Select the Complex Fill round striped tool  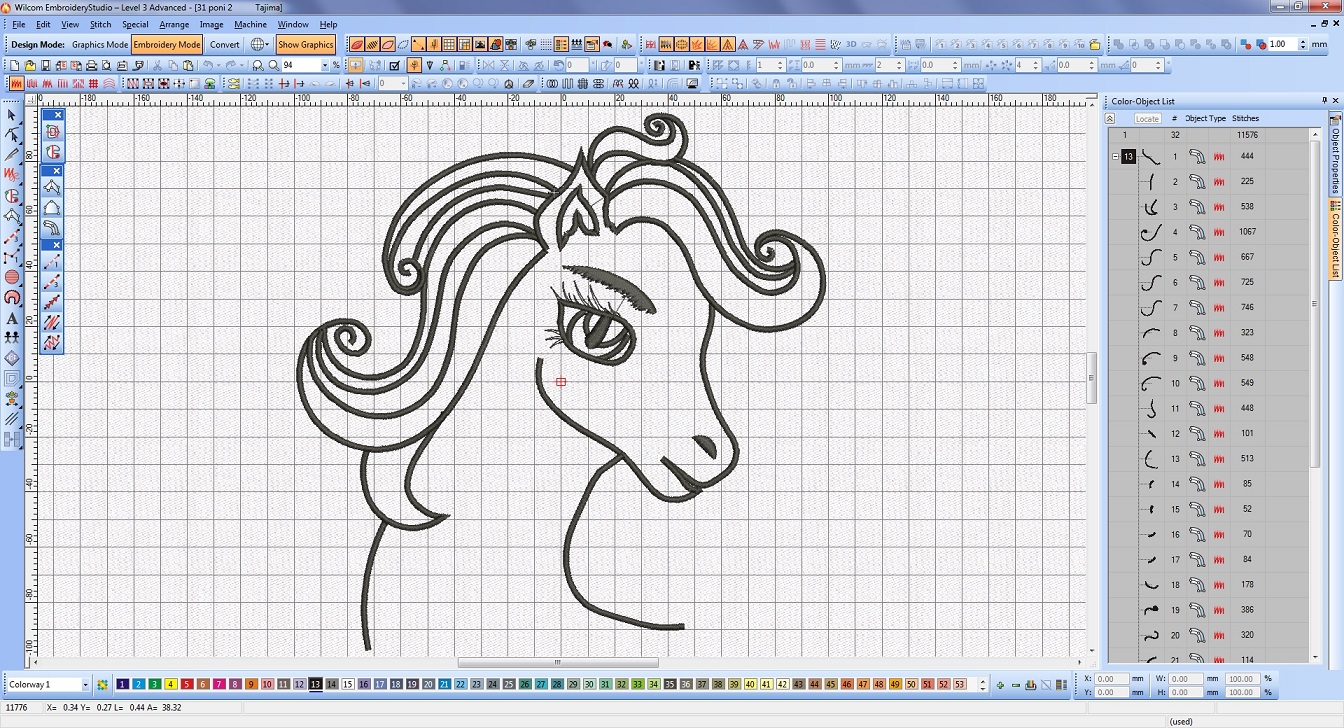click(12, 277)
